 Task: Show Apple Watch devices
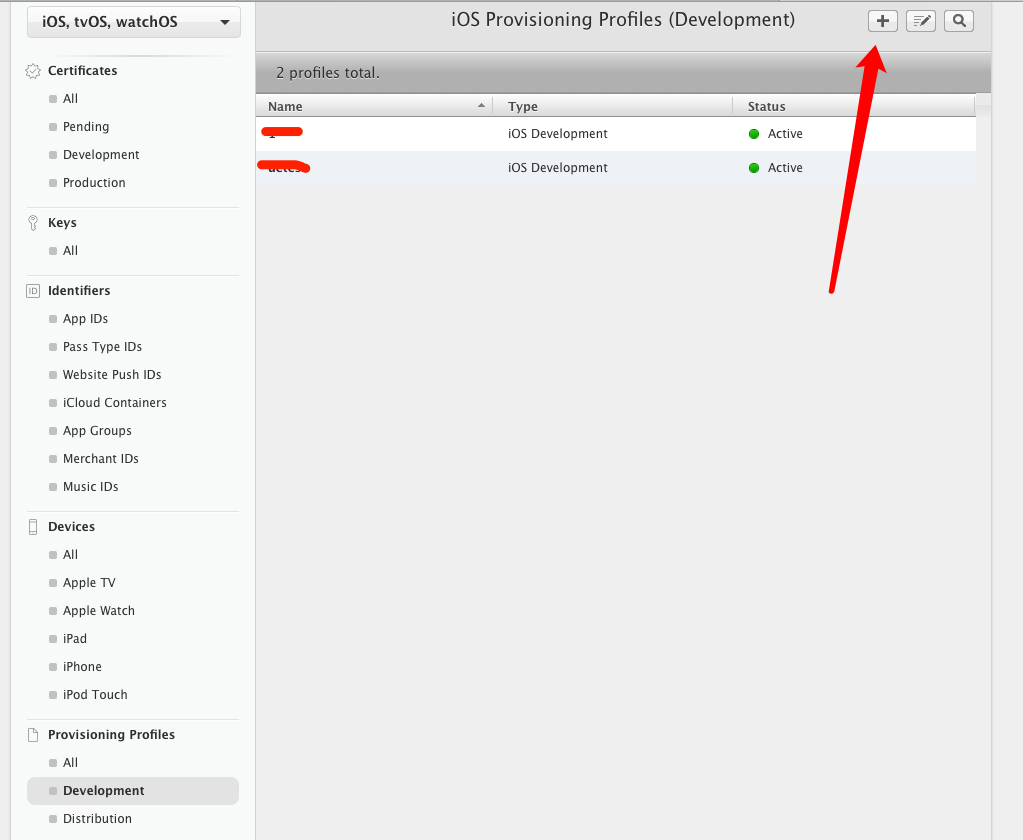tap(99, 611)
